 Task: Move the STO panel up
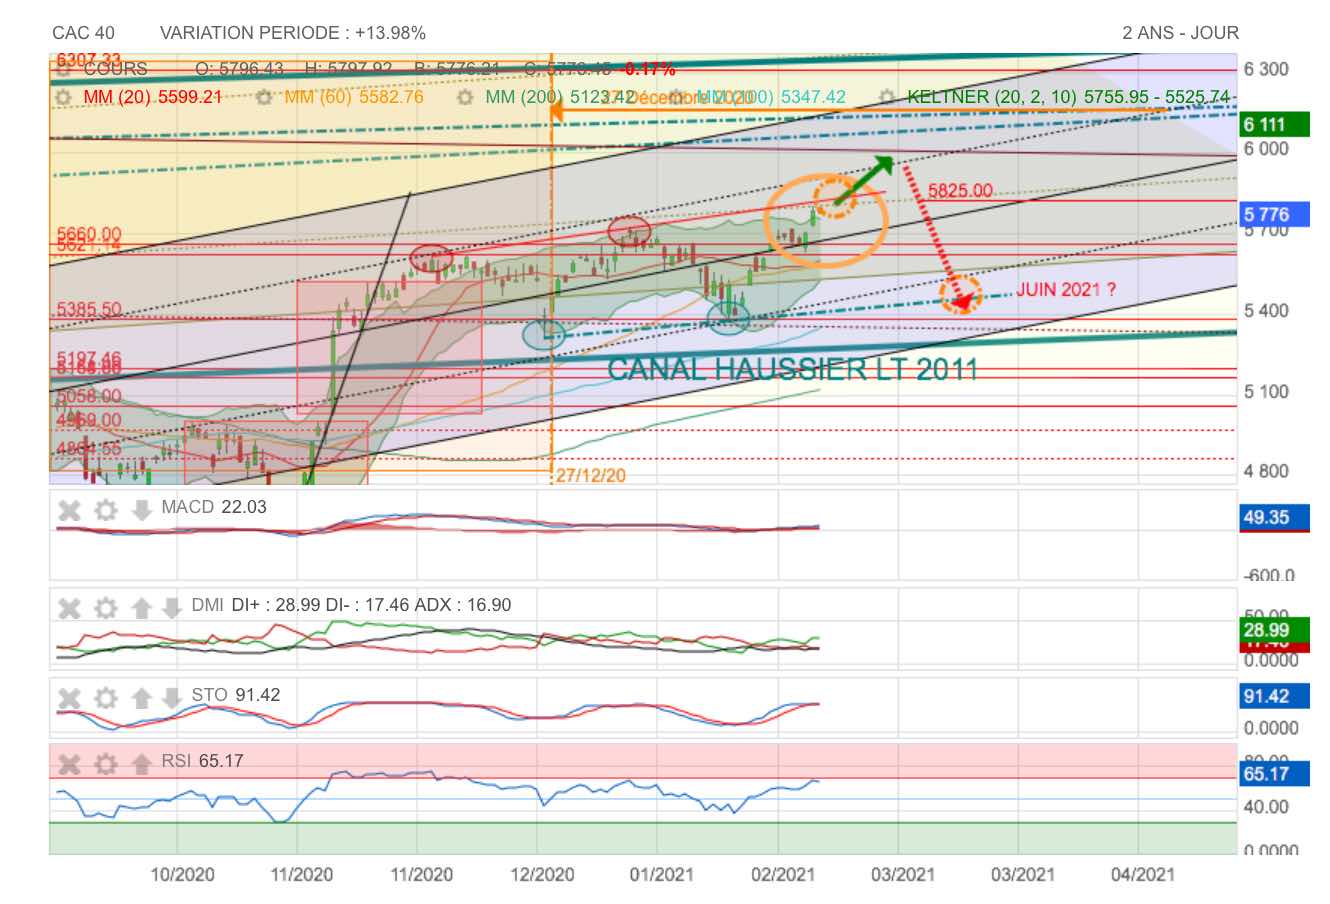(141, 698)
